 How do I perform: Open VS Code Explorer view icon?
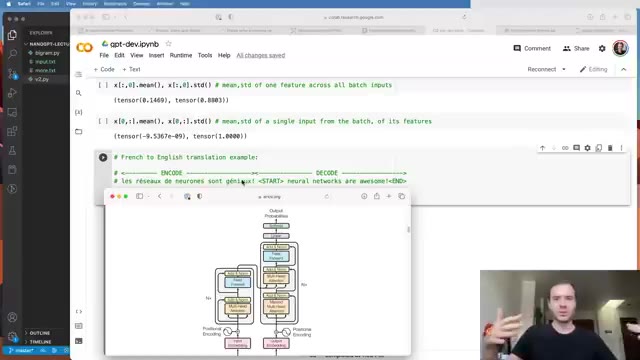12,35
